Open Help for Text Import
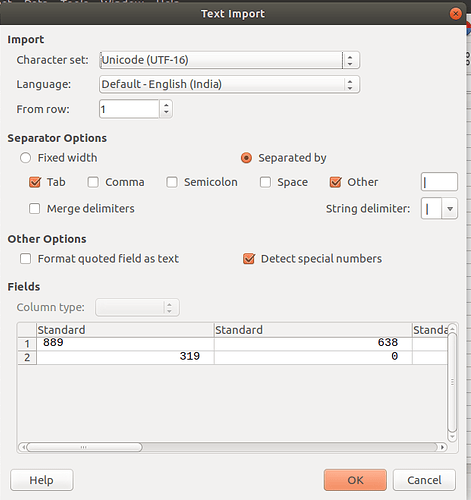This screenshot has width=471, height=500. [x=42, y=480]
